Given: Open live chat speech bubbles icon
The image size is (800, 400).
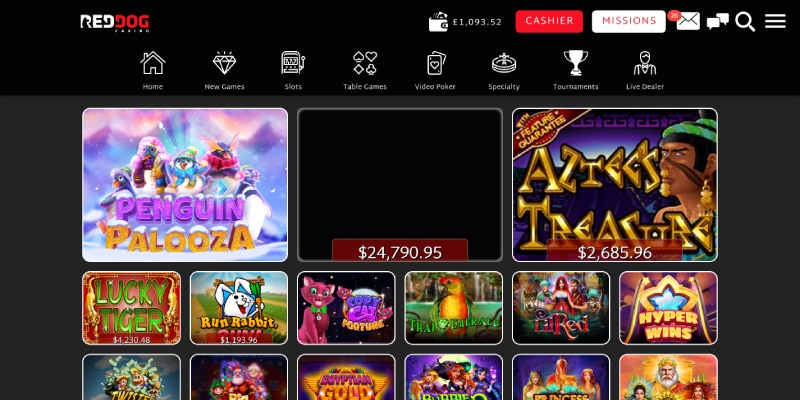Looking at the screenshot, I should (x=717, y=21).
